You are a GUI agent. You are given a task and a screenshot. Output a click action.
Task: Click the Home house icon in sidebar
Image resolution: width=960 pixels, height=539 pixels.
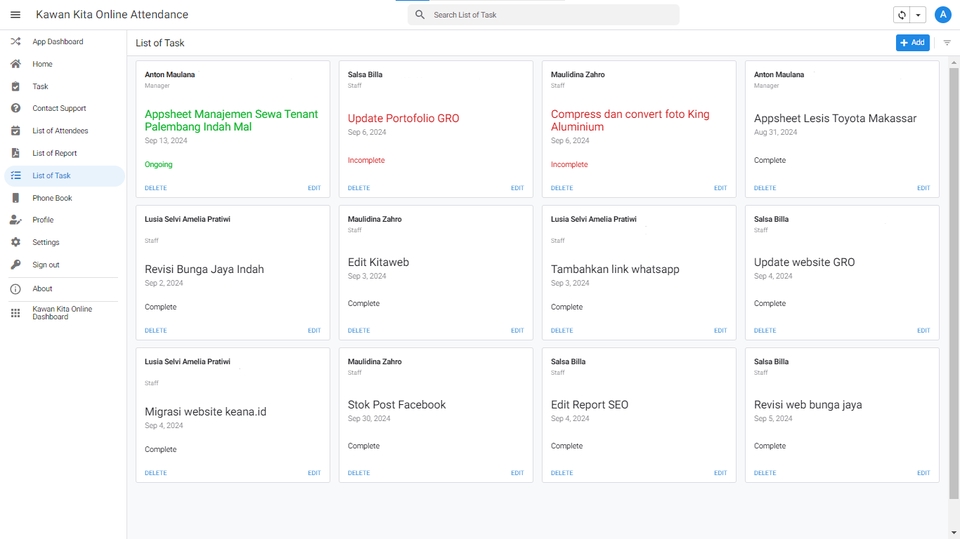15,64
